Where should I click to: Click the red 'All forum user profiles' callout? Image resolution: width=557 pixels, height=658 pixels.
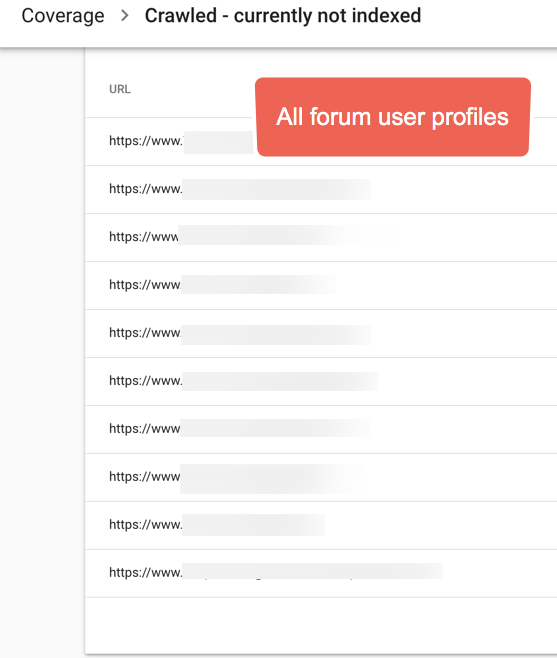point(392,117)
